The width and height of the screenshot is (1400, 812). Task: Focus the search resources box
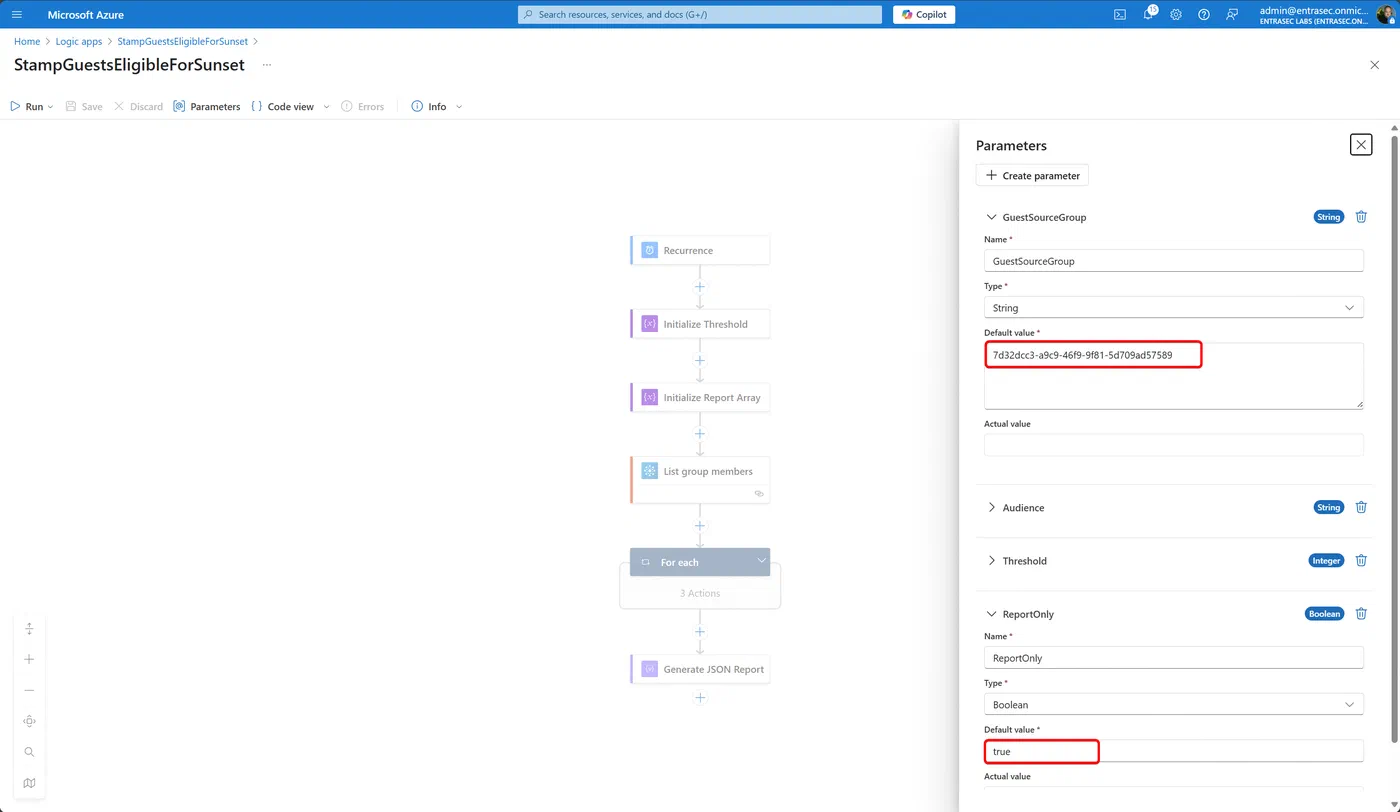click(x=700, y=15)
